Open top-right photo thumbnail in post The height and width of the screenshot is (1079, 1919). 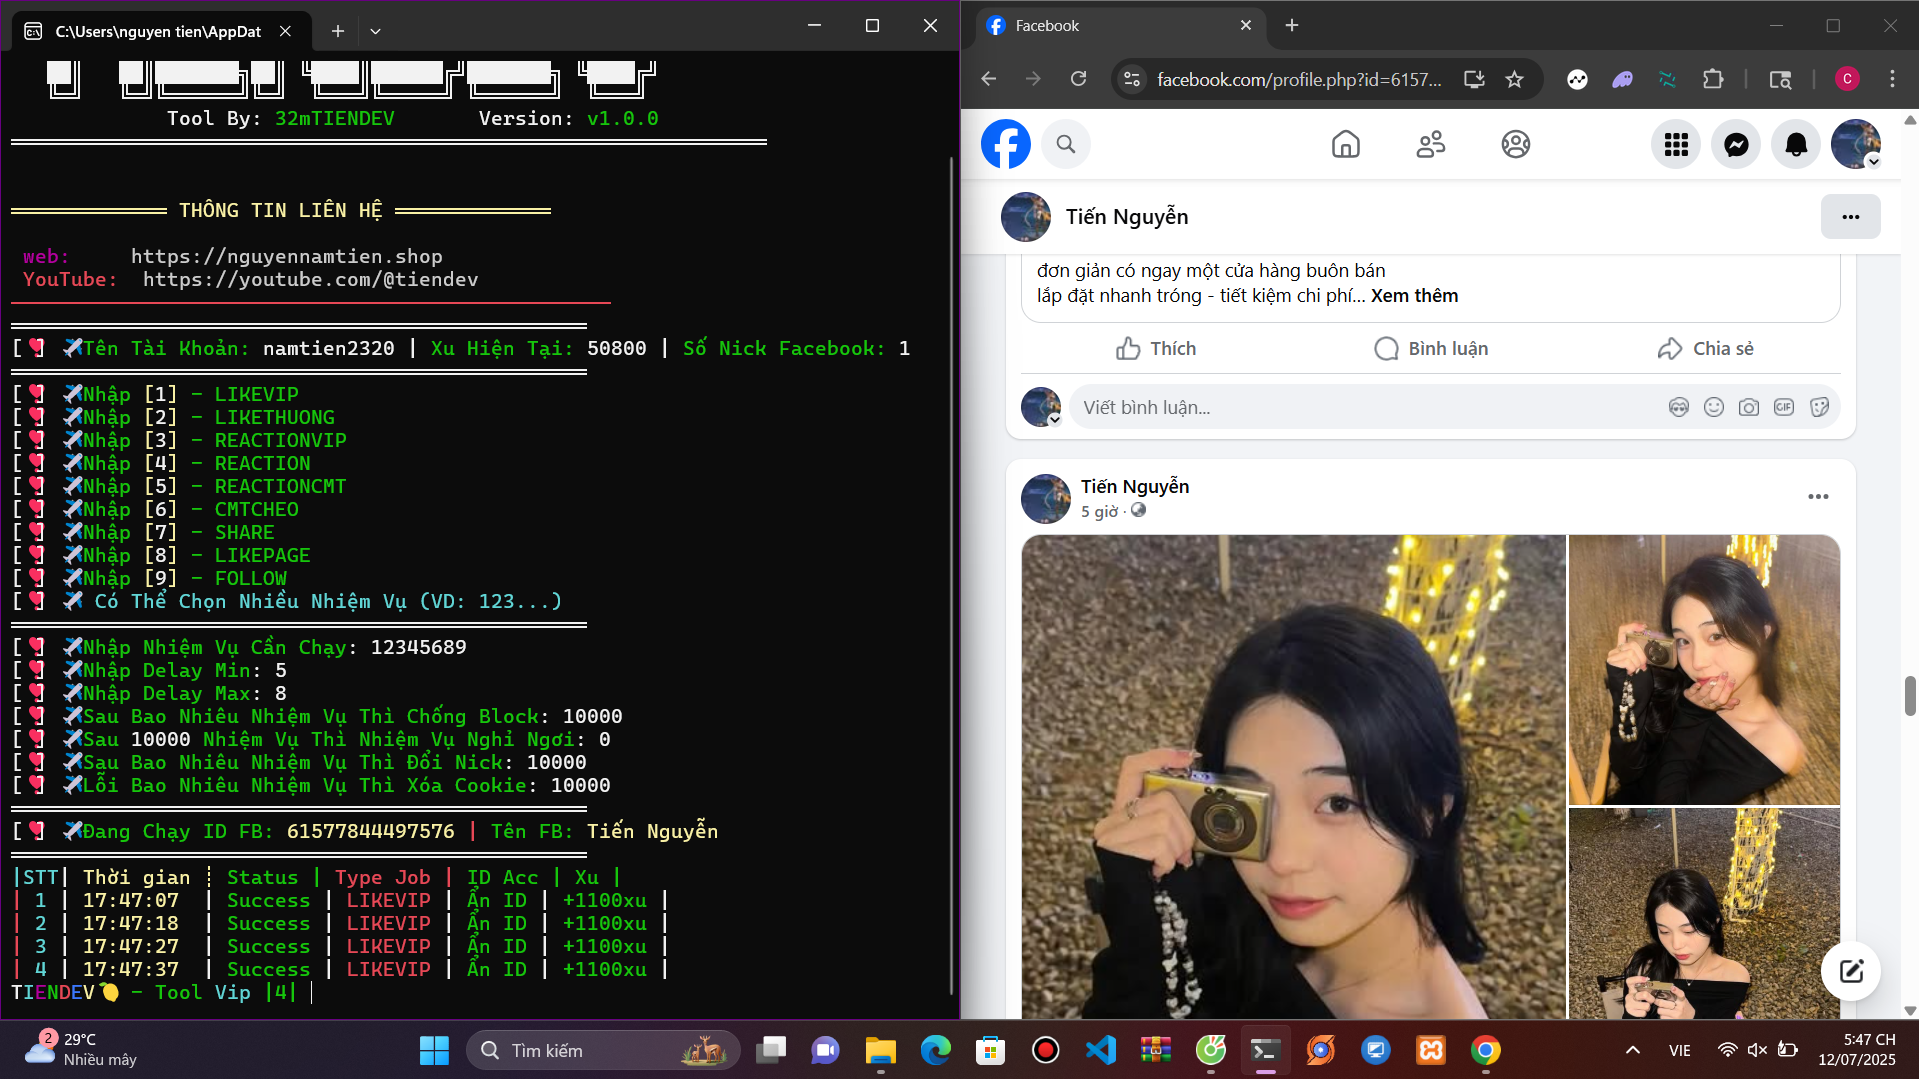1704,670
